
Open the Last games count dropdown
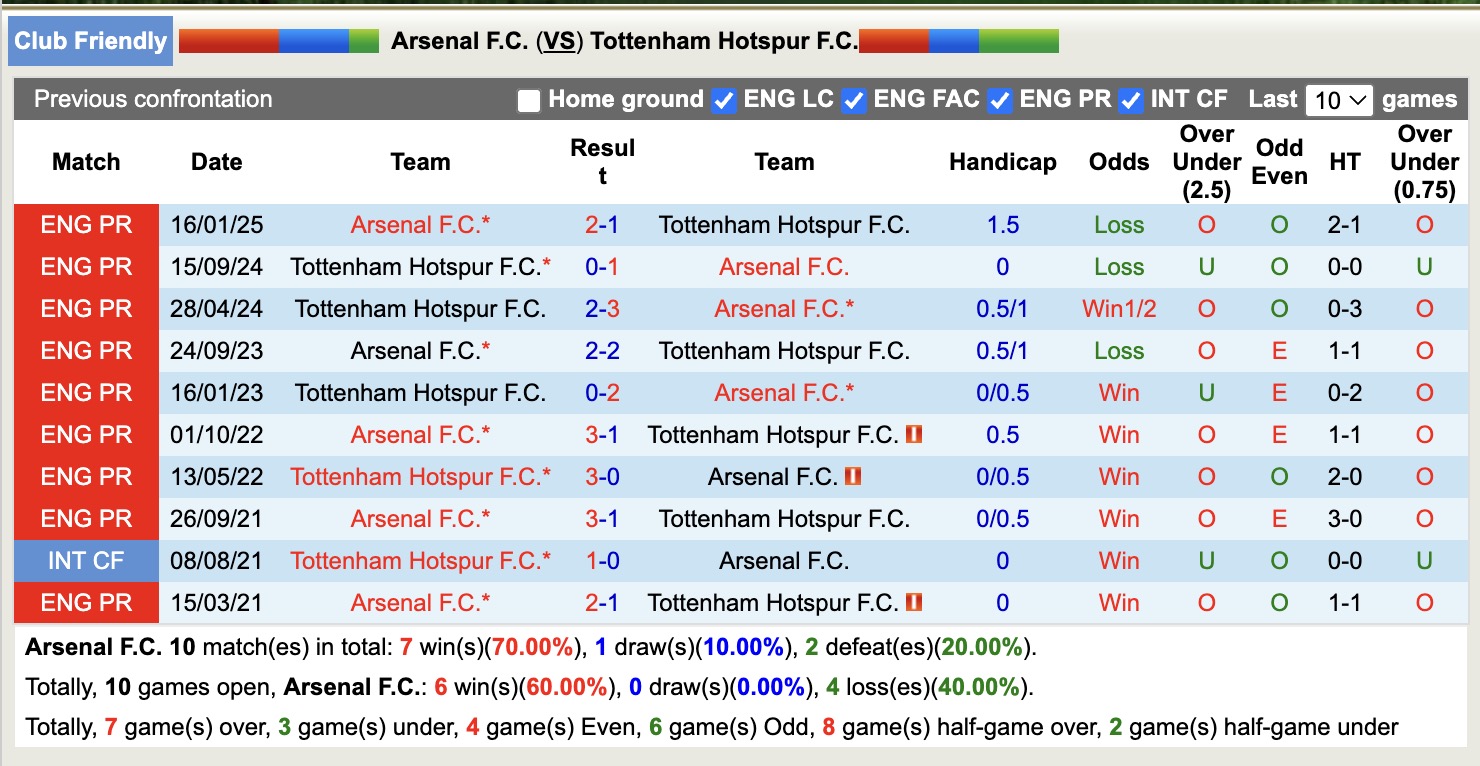pos(1338,100)
